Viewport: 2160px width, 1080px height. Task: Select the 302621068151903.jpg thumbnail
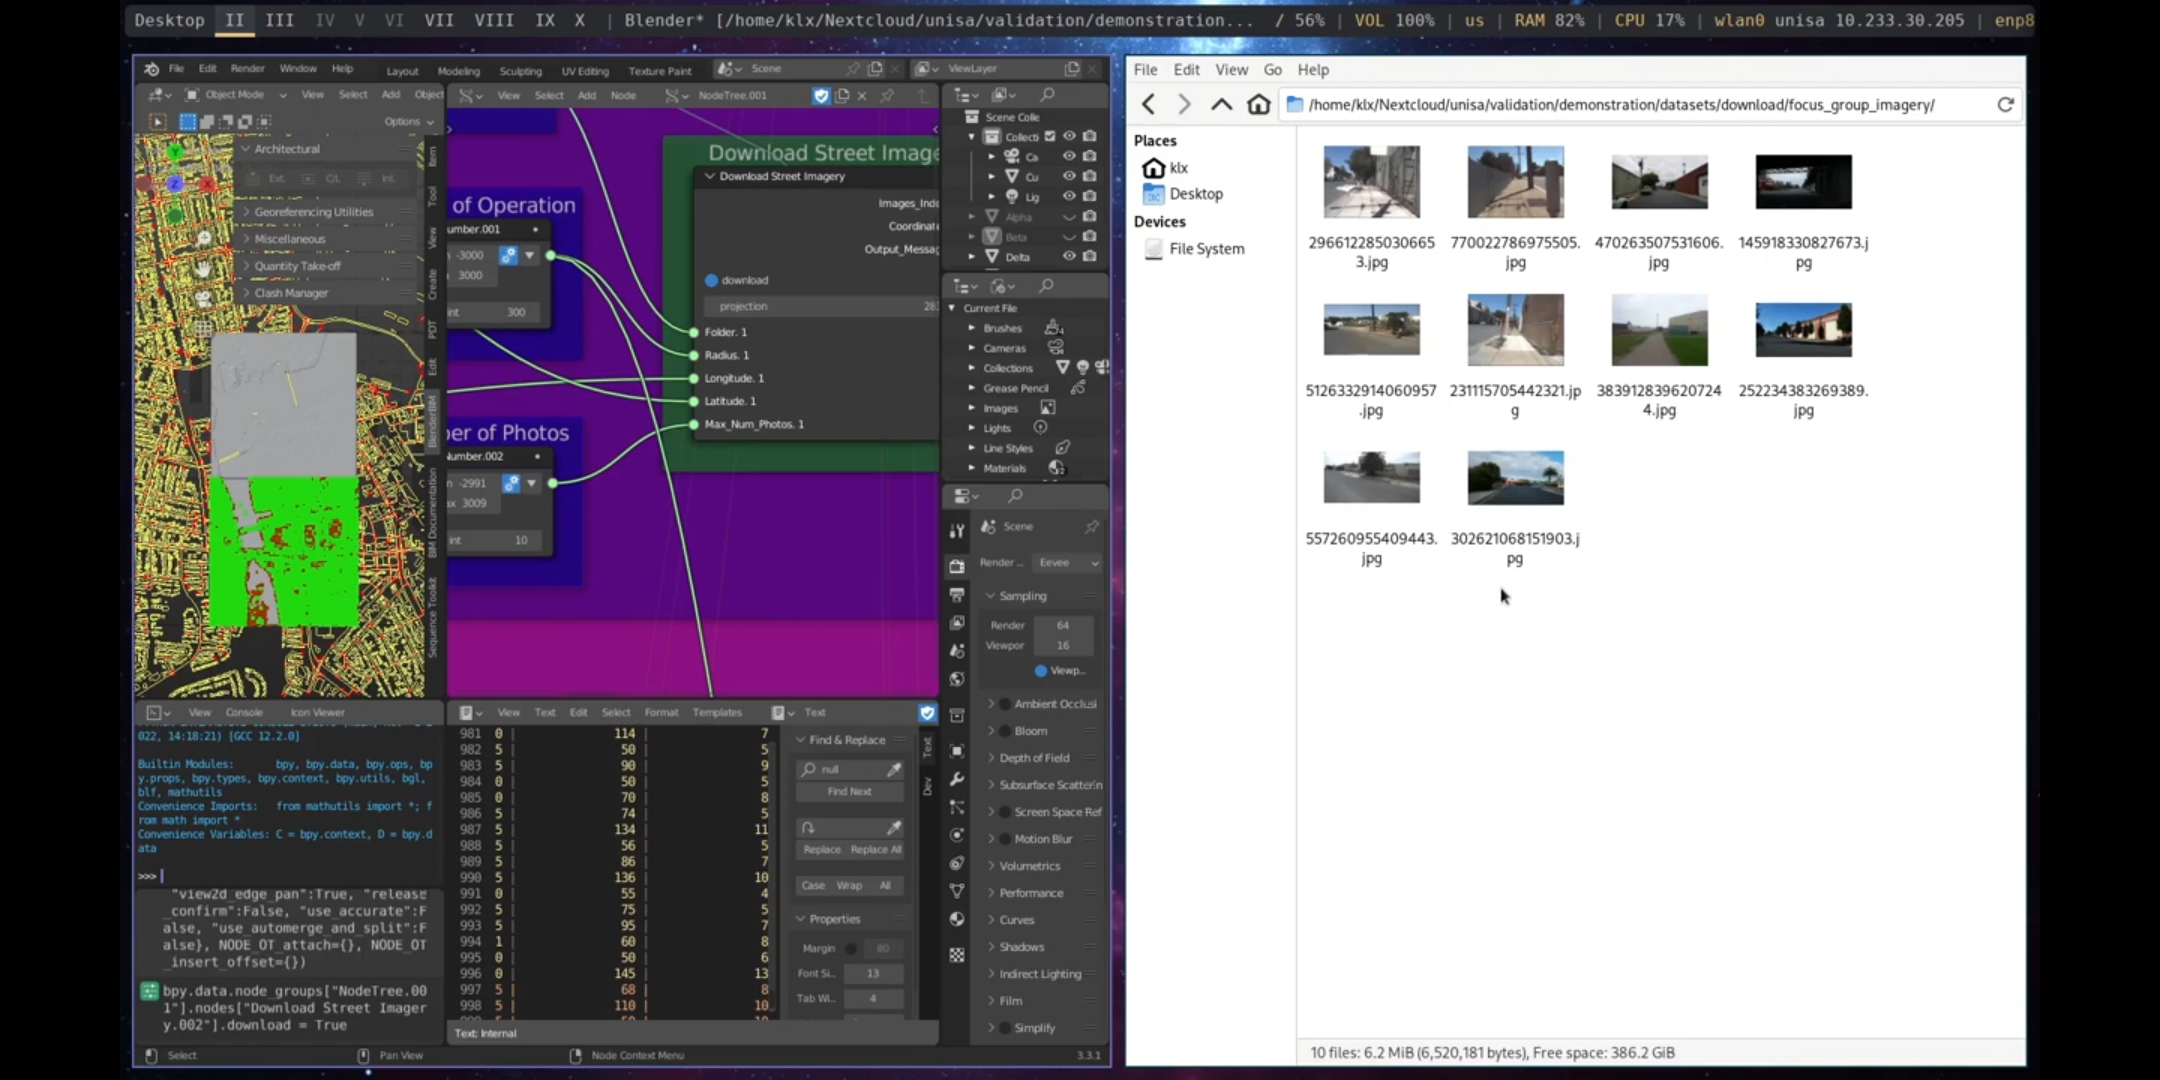(1515, 477)
